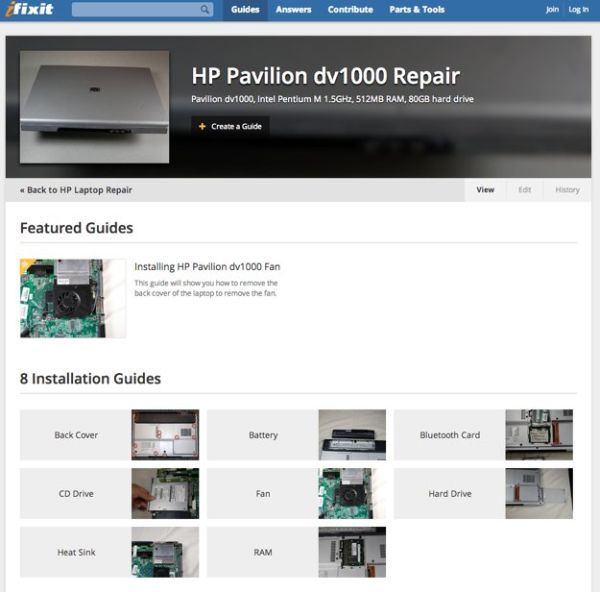Focus the search input field
The height and width of the screenshot is (592, 600).
coord(135,10)
